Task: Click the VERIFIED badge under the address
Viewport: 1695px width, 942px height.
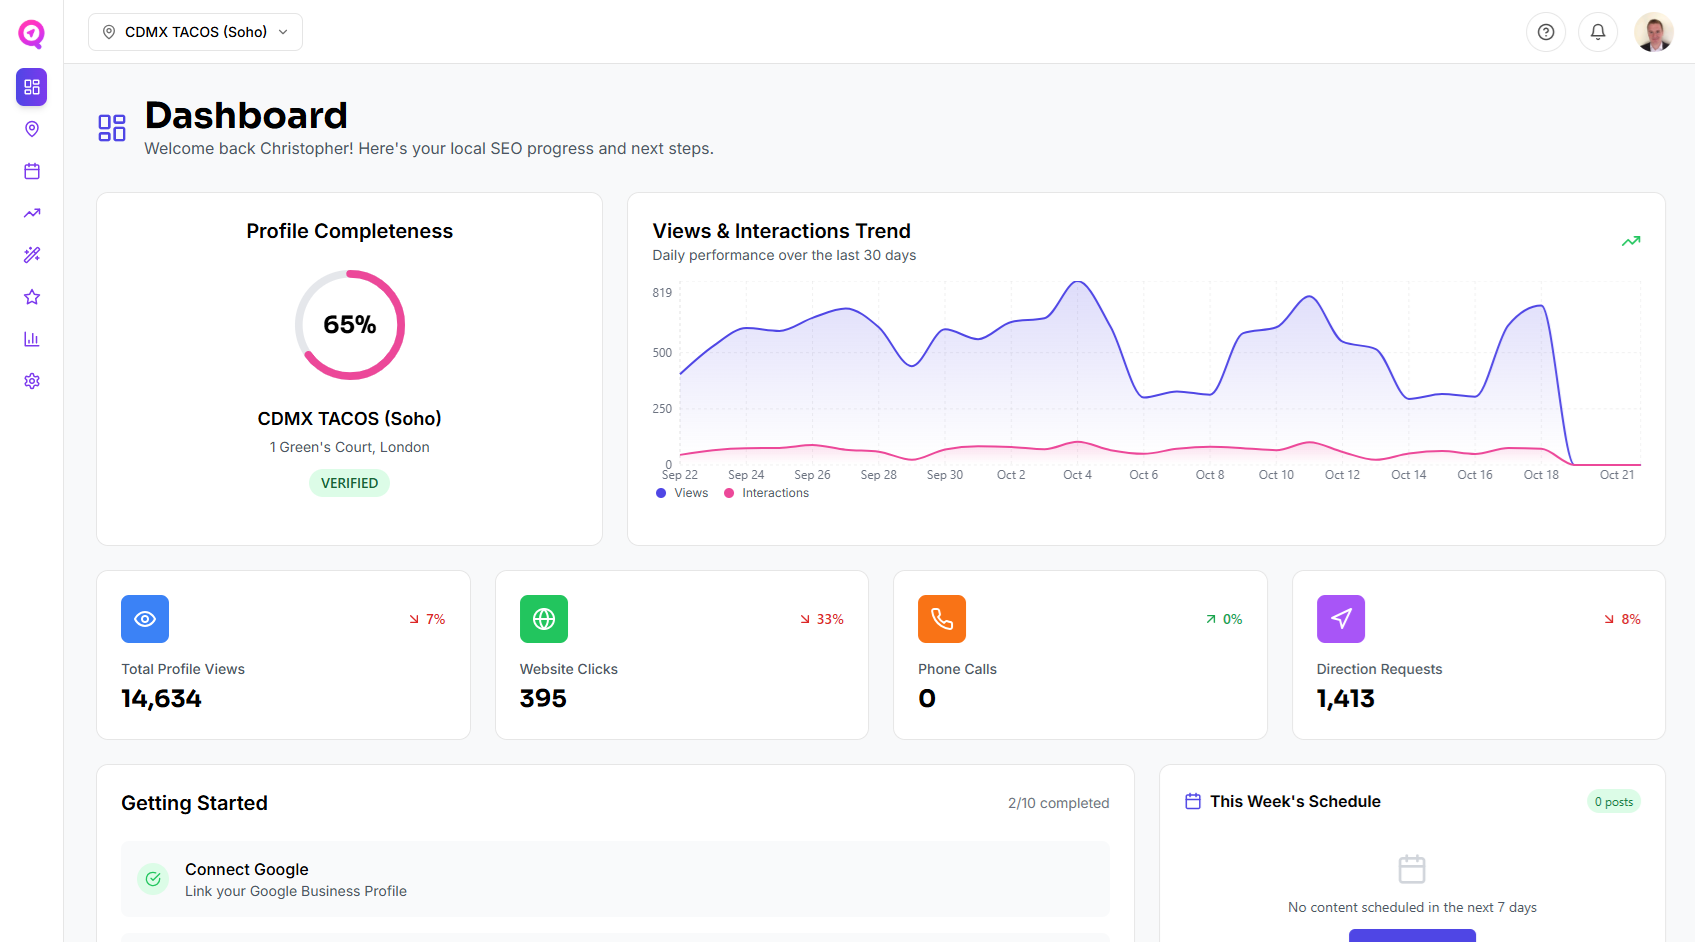Action: [x=349, y=483]
